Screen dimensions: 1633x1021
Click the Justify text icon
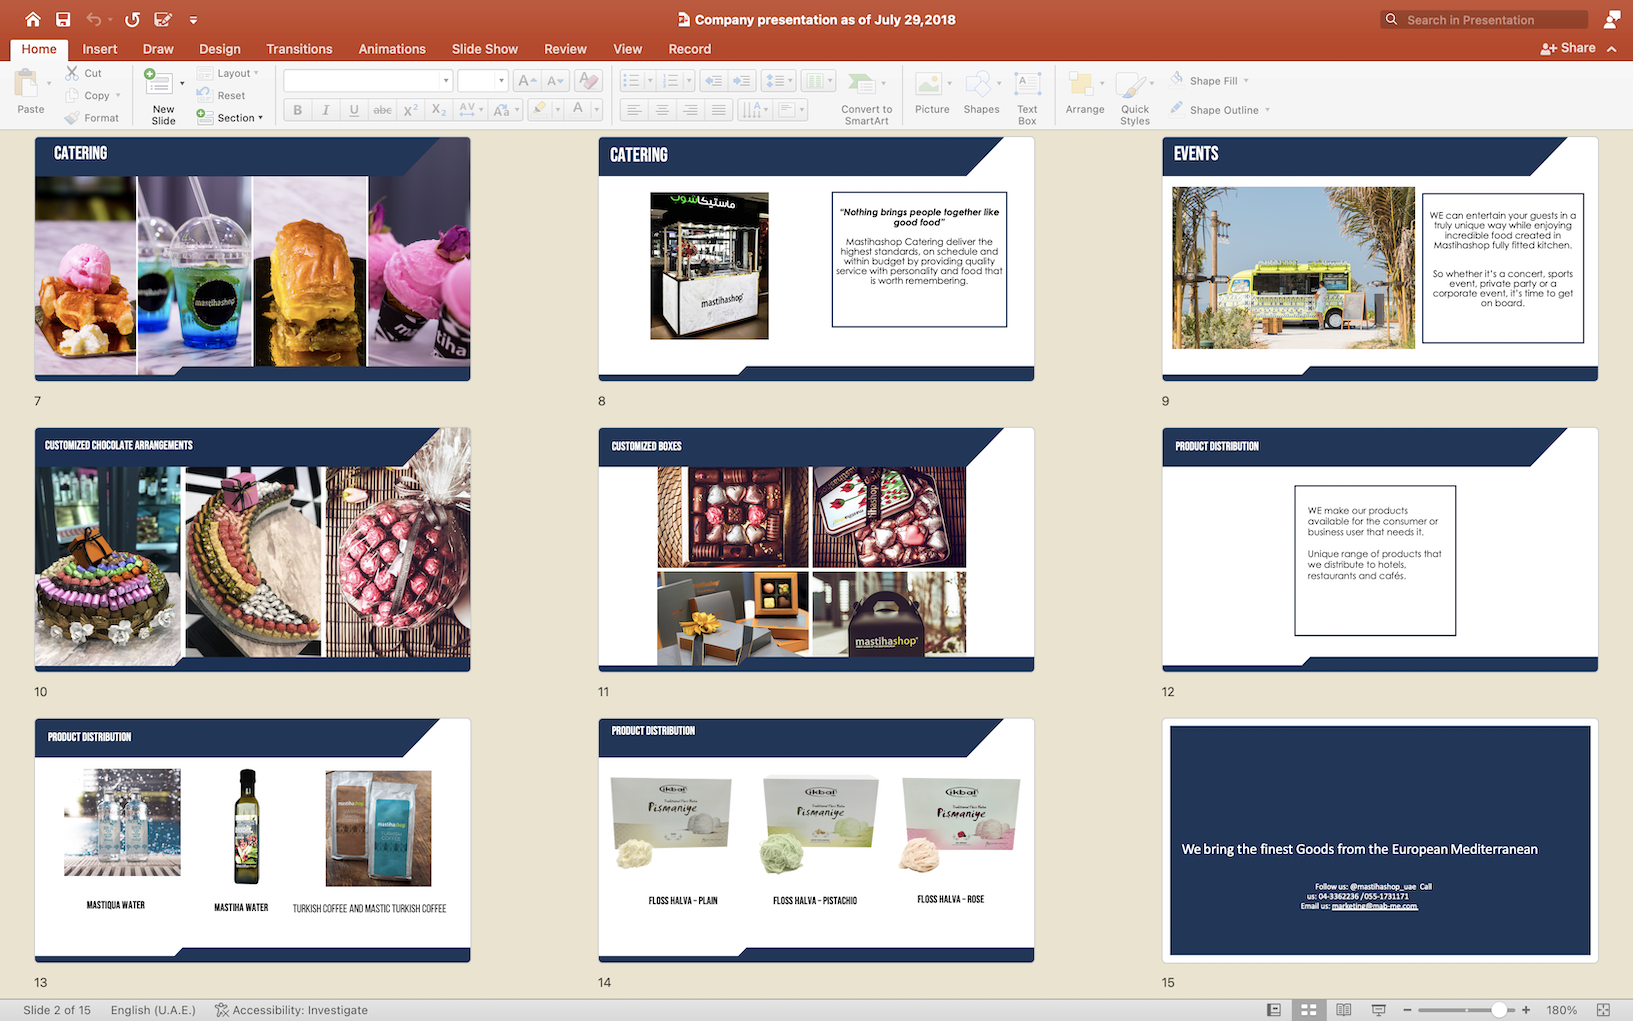(718, 110)
